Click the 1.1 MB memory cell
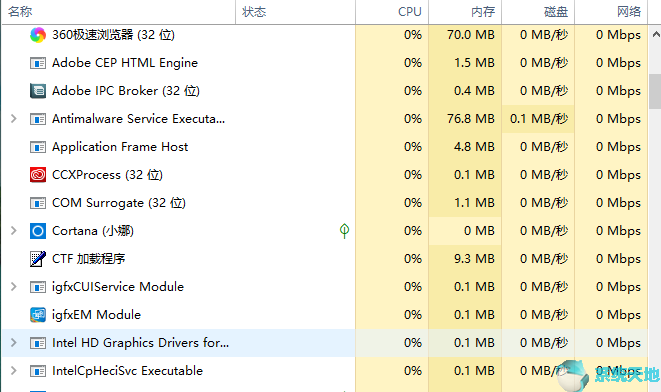 pyautogui.click(x=465, y=203)
